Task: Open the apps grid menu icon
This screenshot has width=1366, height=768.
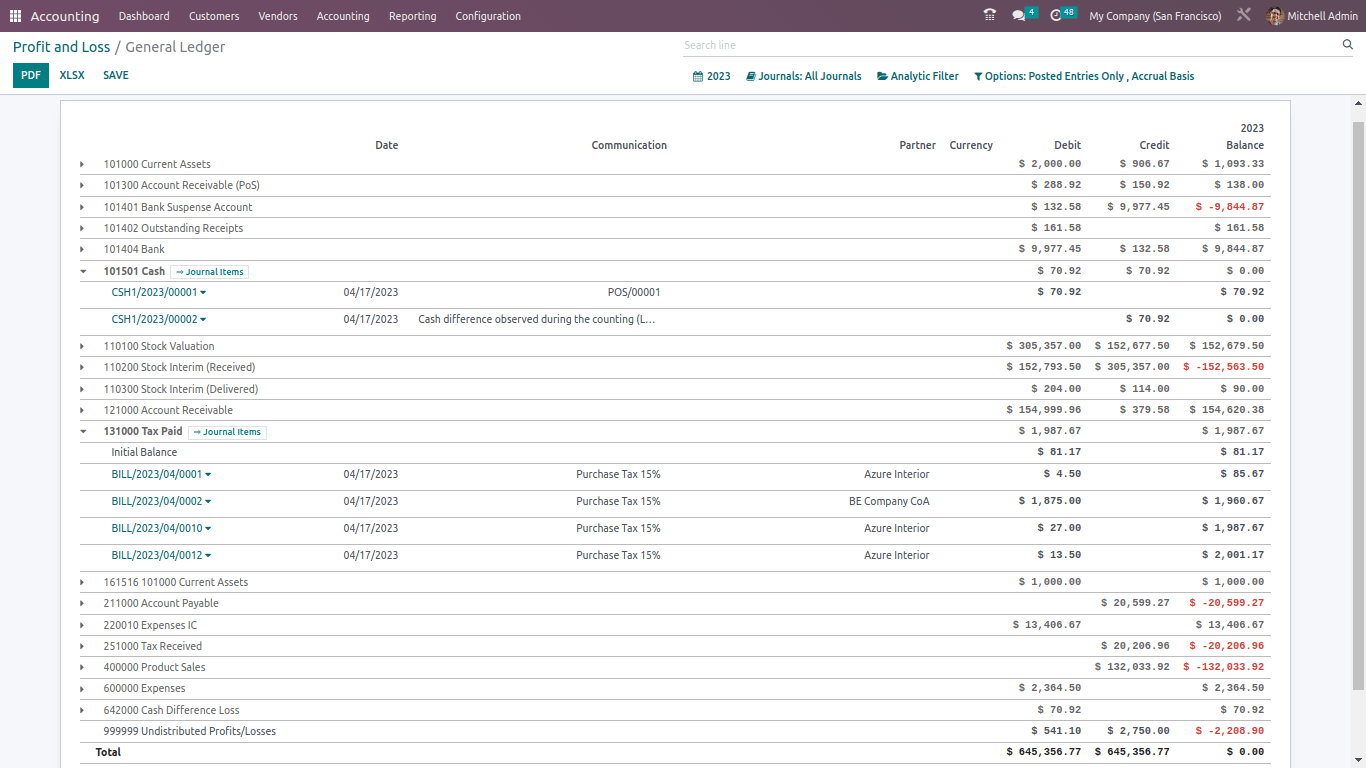Action: click(15, 16)
